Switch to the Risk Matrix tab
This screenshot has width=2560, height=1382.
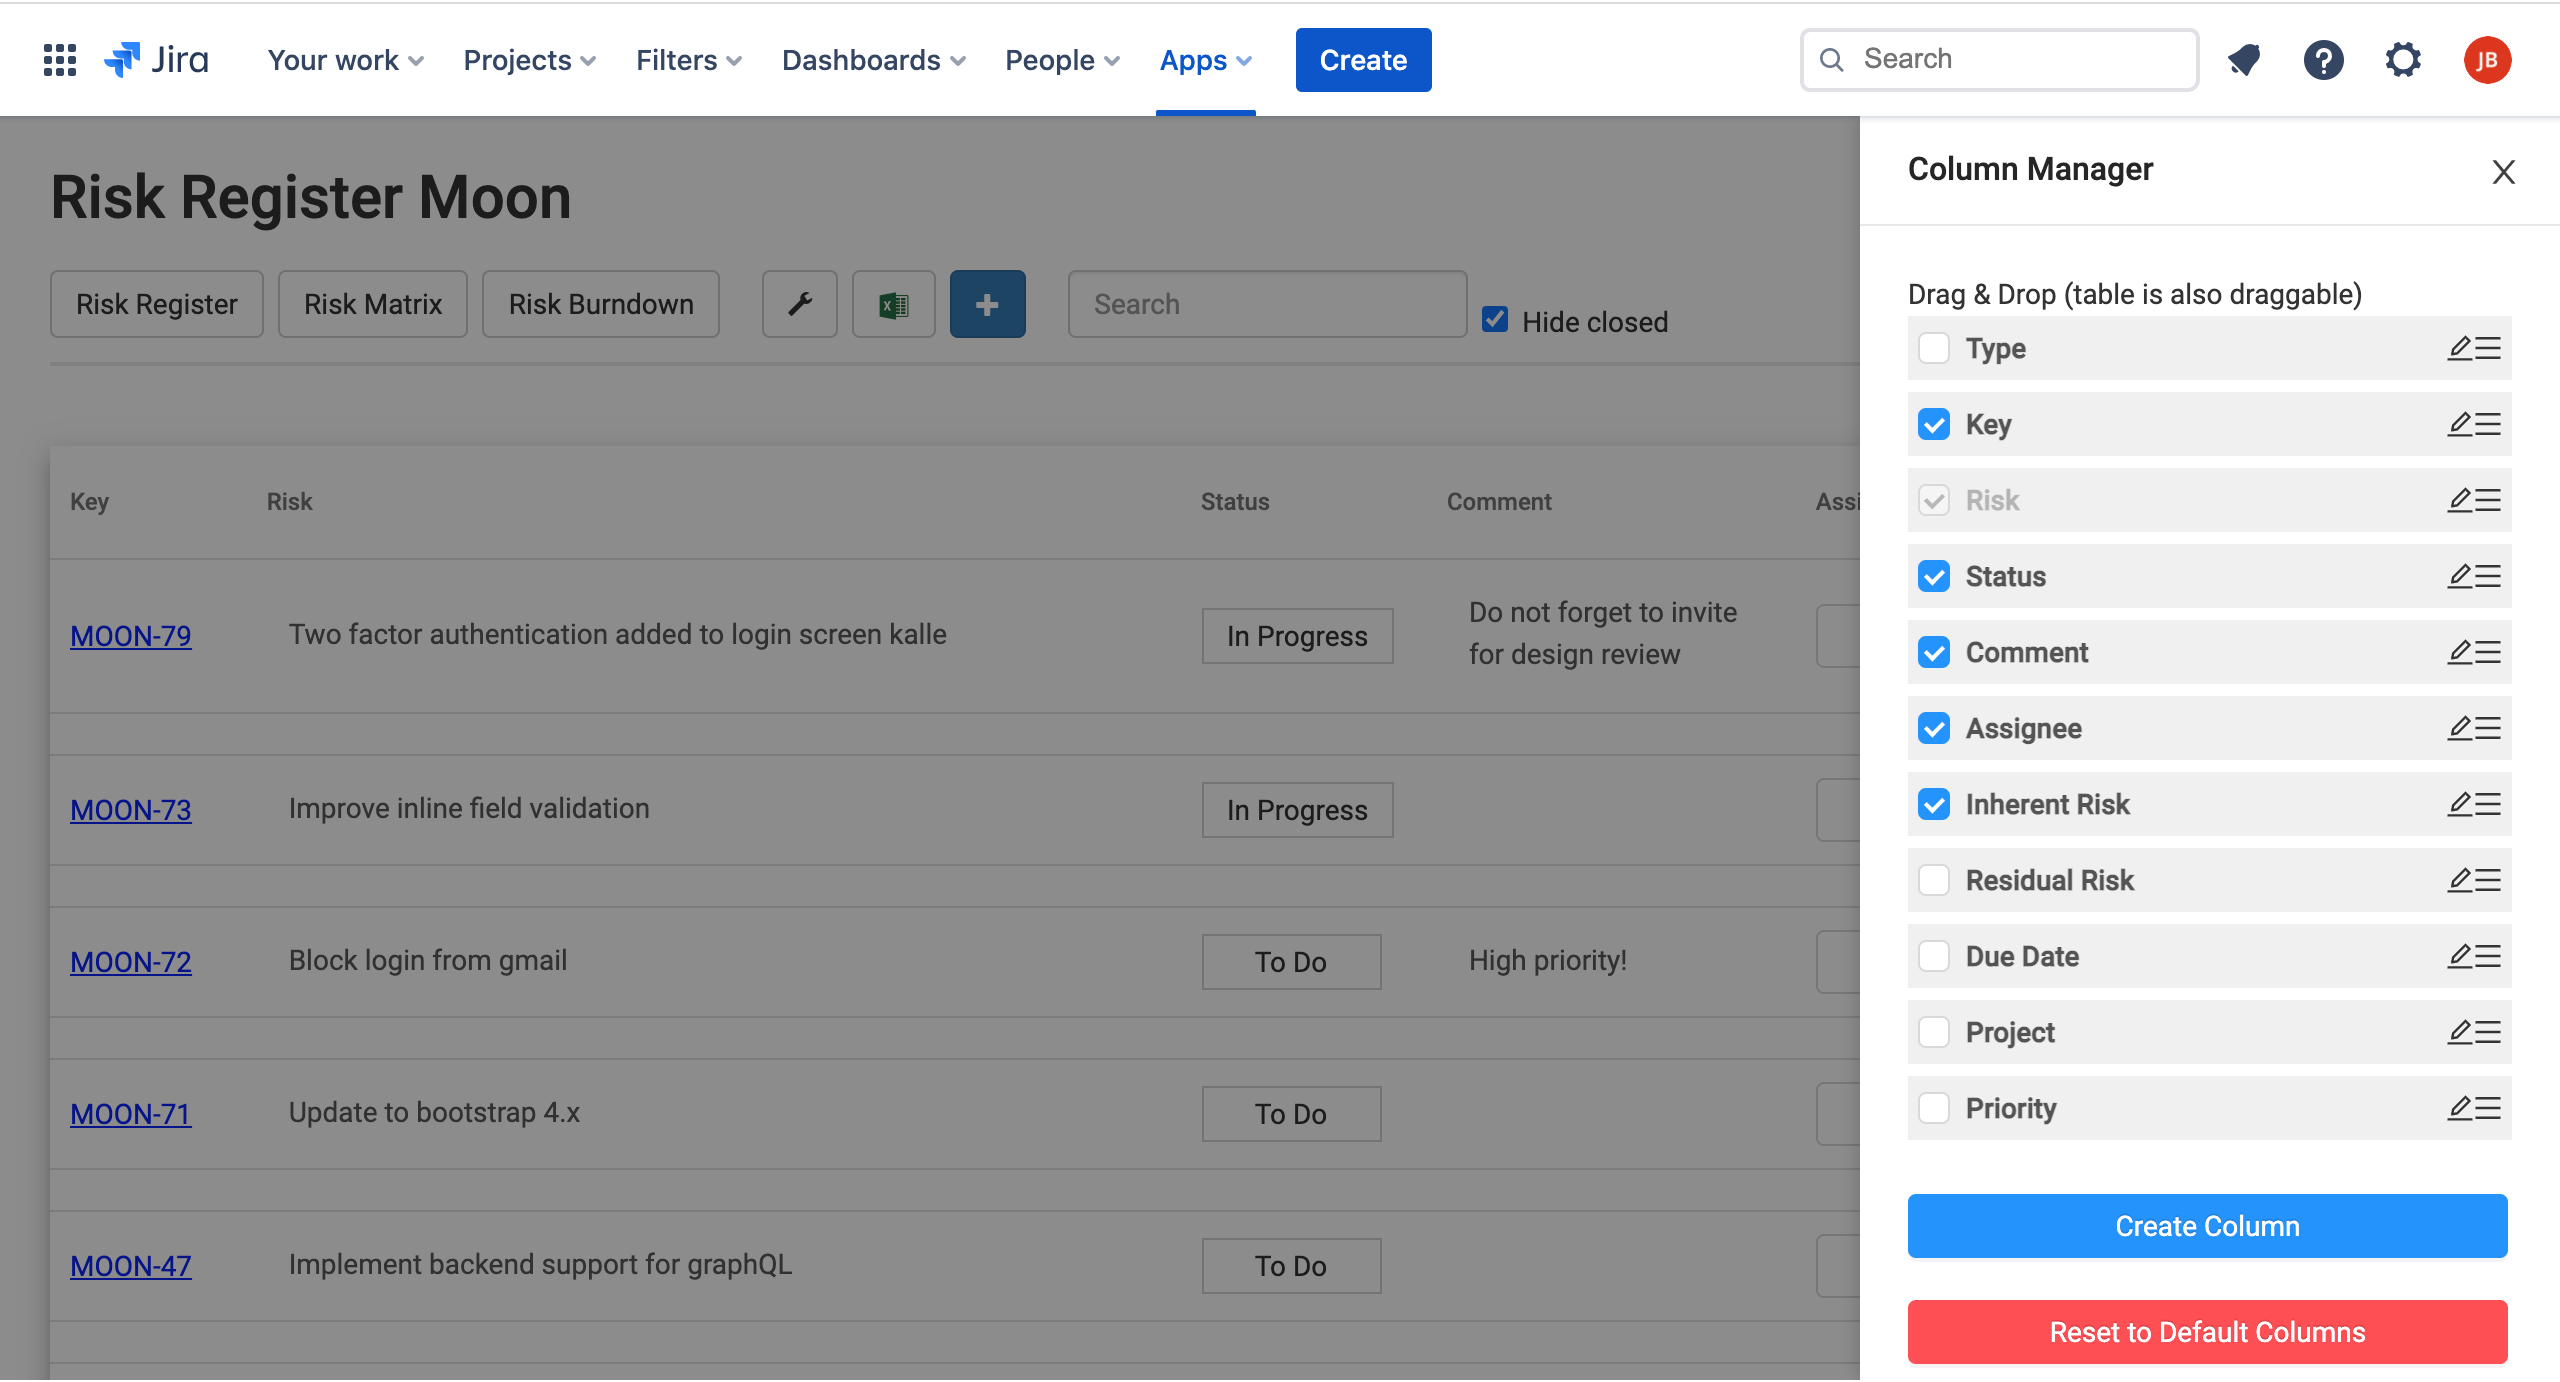coord(373,304)
